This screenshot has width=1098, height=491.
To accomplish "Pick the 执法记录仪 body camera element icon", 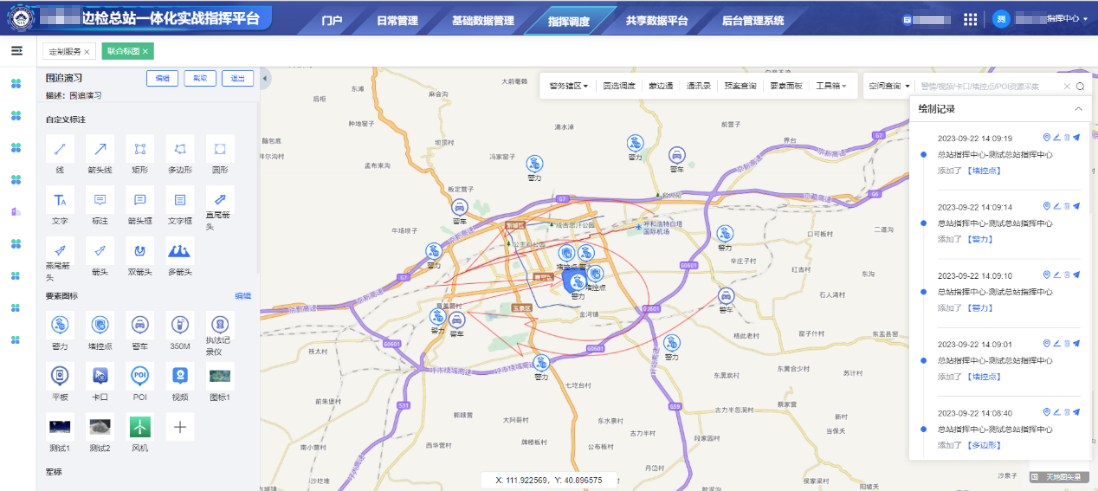I will (x=220, y=325).
